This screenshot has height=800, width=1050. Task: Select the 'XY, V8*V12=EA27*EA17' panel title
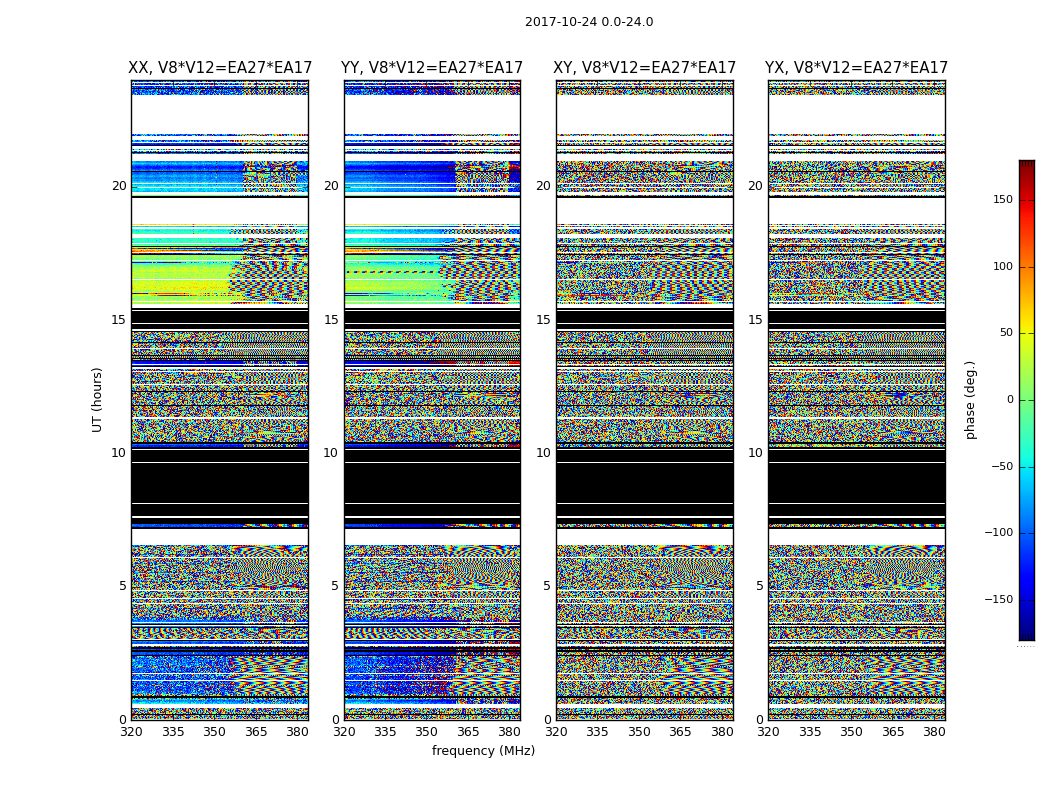(644, 68)
